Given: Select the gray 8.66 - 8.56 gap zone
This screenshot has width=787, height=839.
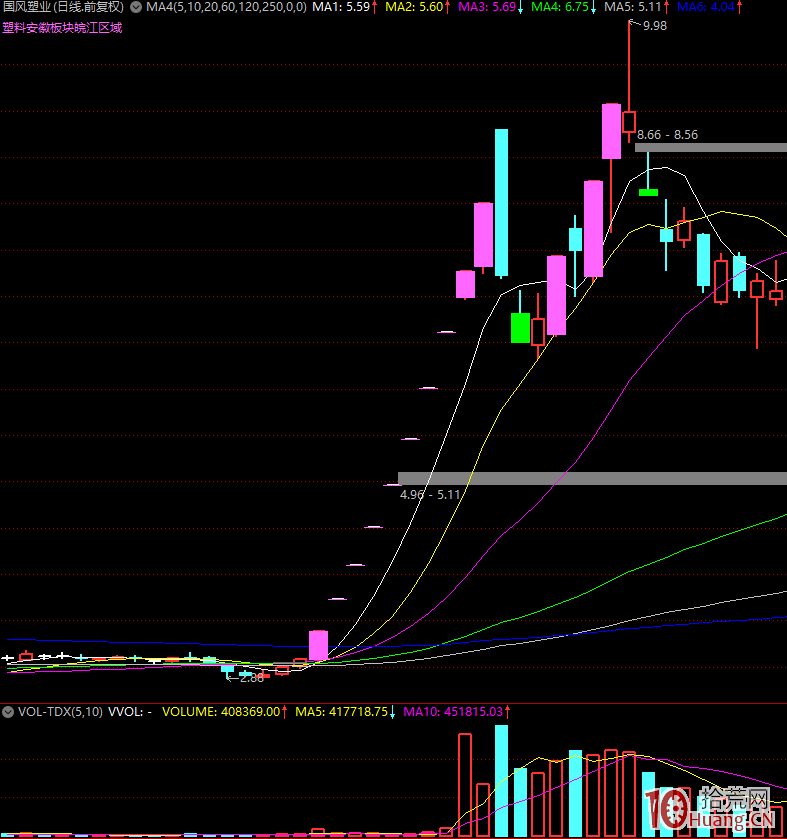Looking at the screenshot, I should 710,148.
